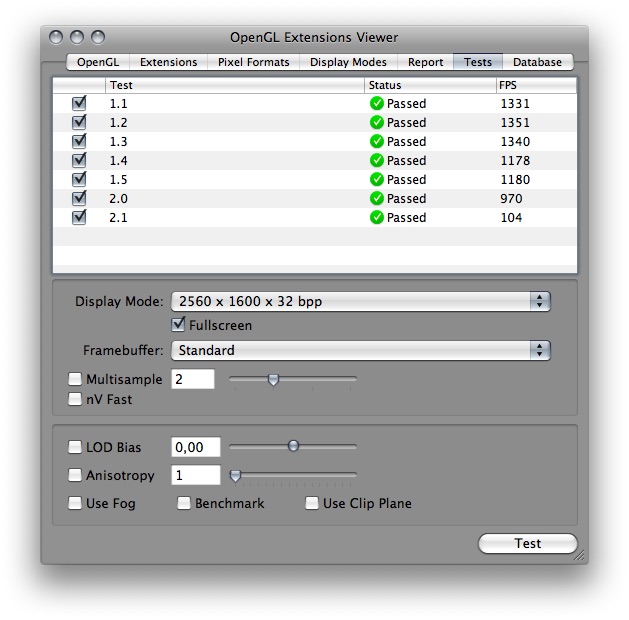Click the Multisample value field
This screenshot has width=629, height=620.
193,379
